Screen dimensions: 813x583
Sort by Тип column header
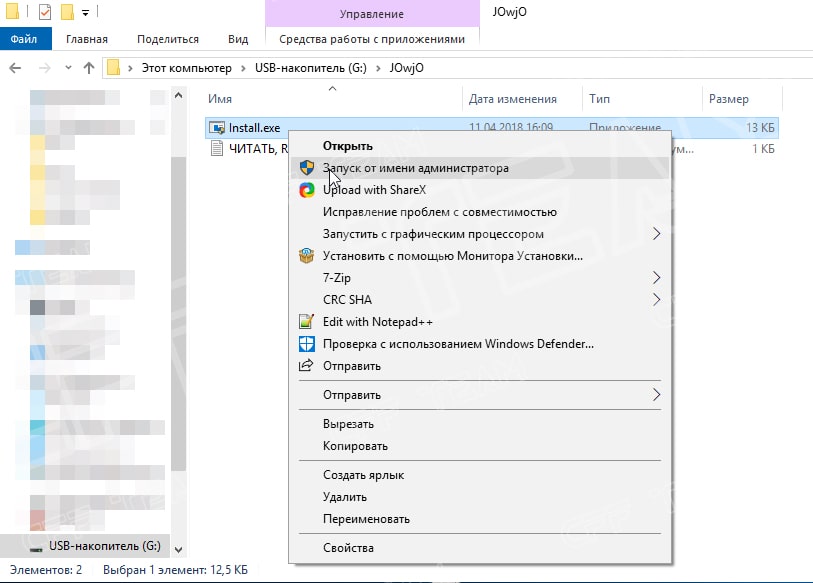point(642,99)
